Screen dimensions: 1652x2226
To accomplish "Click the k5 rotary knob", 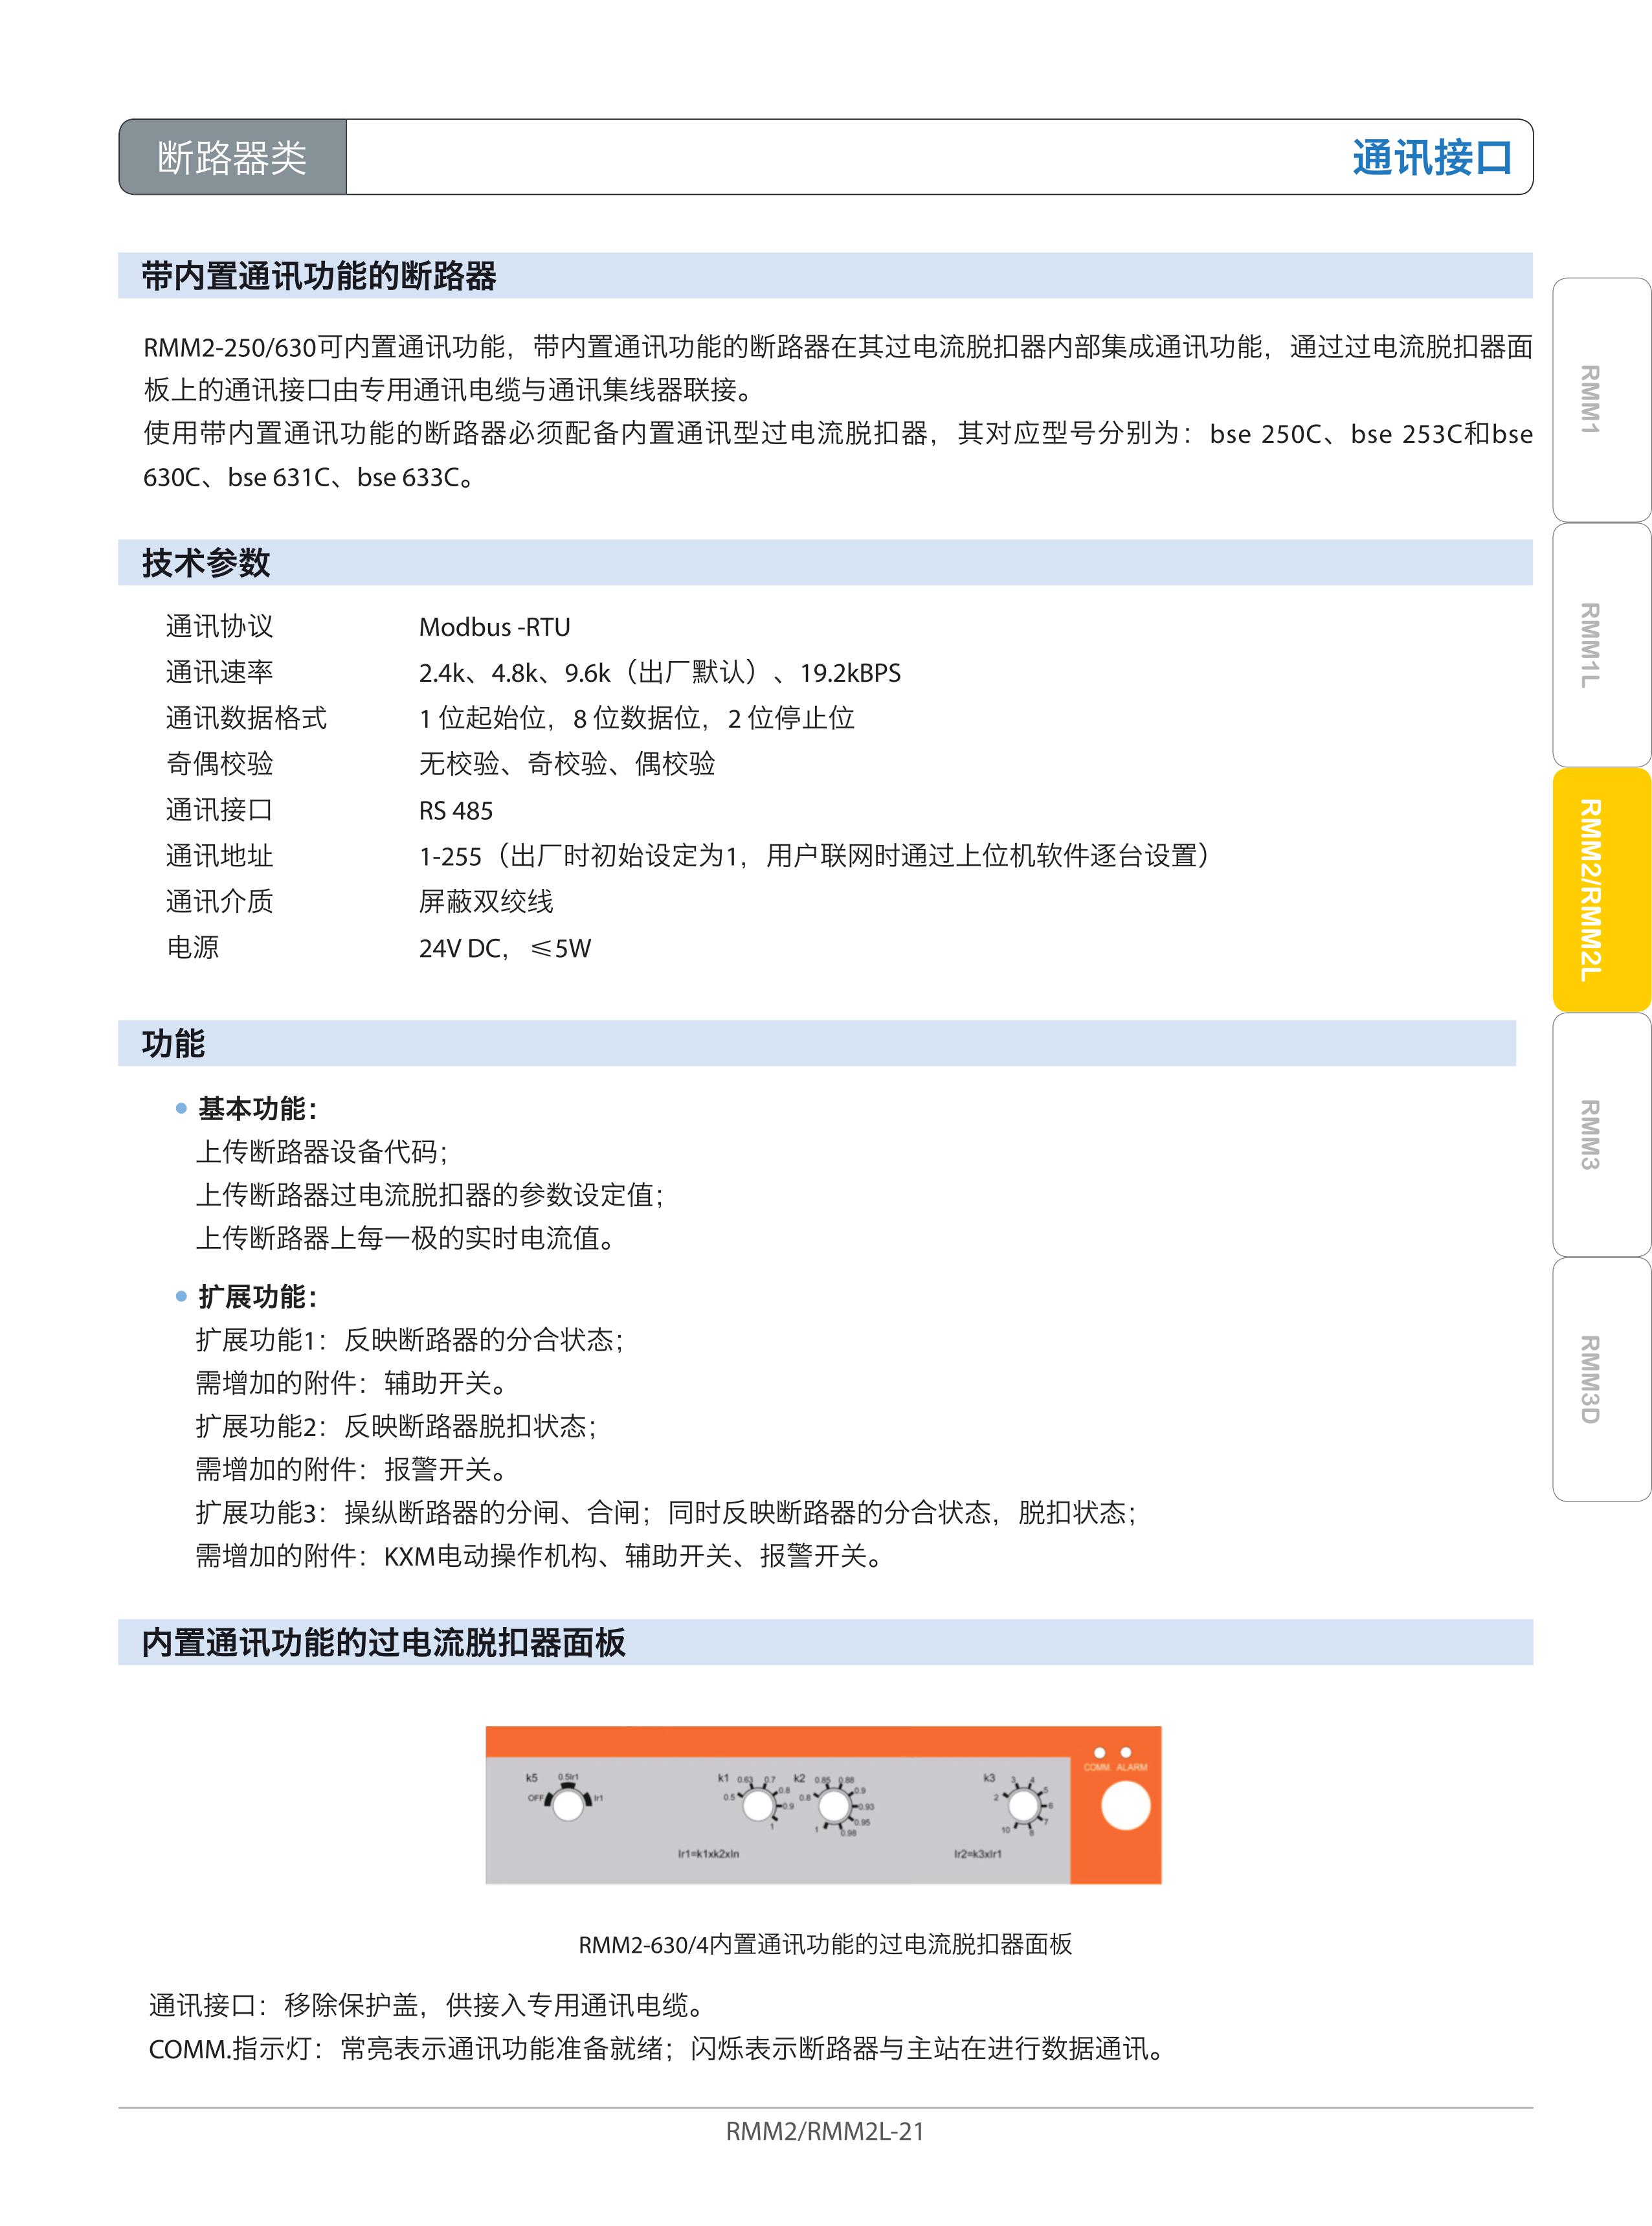I will tap(568, 1806).
